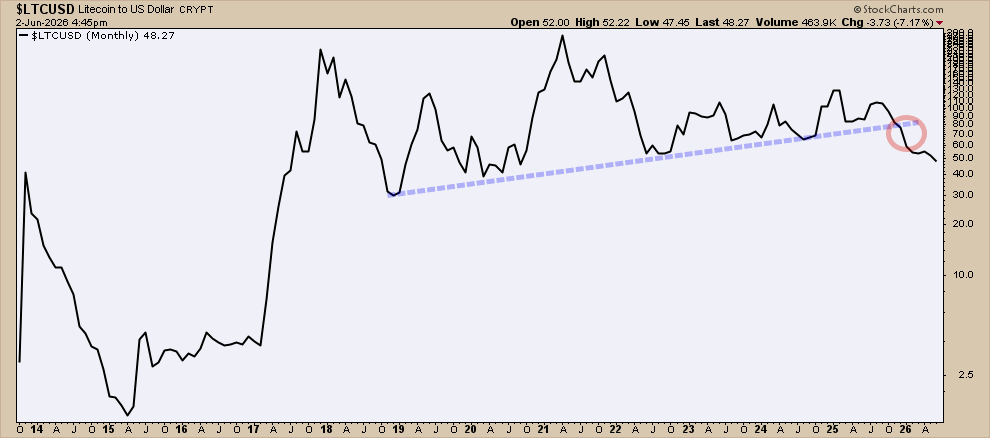This screenshot has height=438, width=990.
Task: Click the 19 year label on time axis
Action: coord(398,429)
